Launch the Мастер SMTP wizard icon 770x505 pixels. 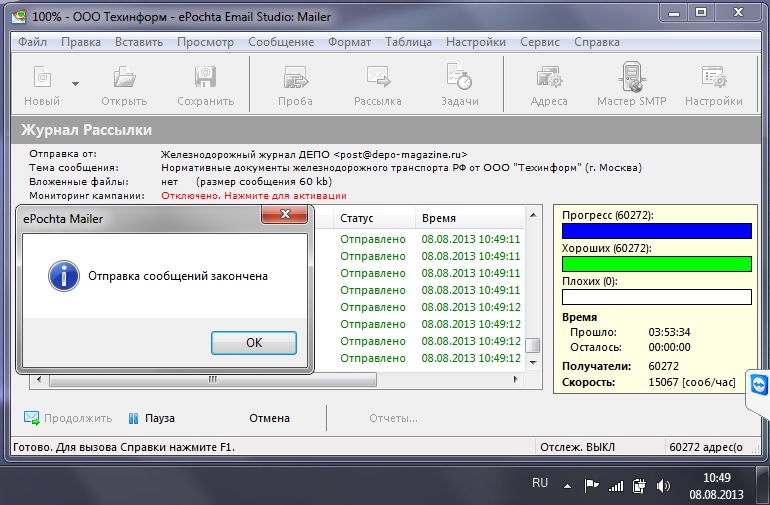click(632, 77)
